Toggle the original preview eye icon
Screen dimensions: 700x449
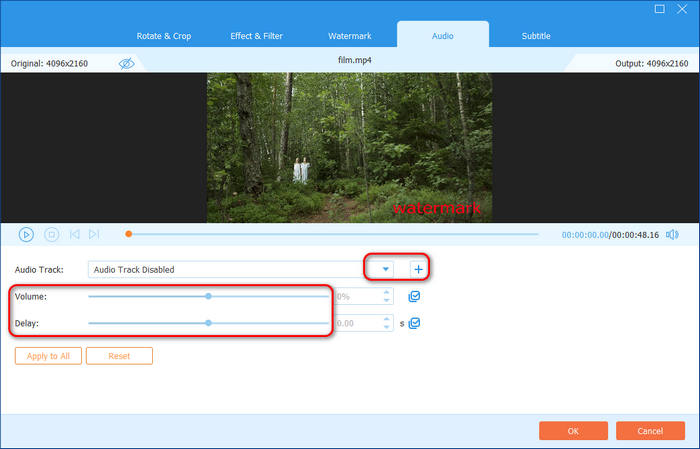point(126,63)
